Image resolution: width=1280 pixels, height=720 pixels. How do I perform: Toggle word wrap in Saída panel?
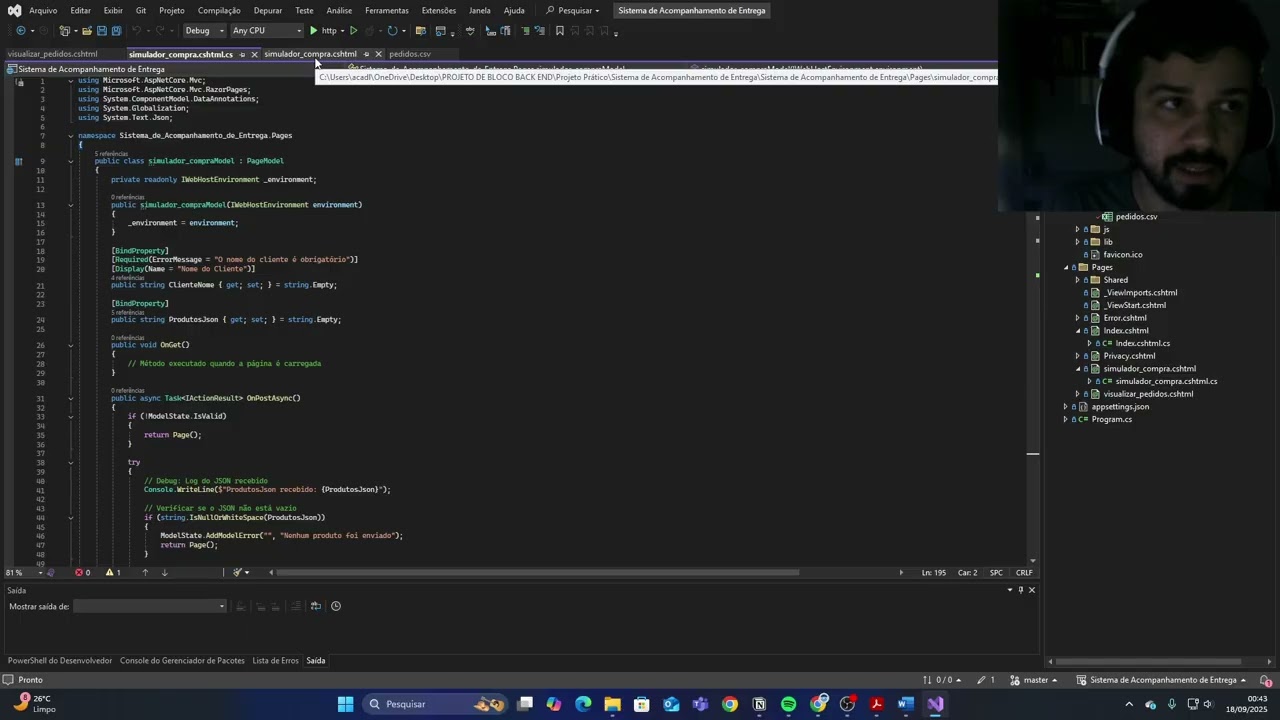[316, 606]
